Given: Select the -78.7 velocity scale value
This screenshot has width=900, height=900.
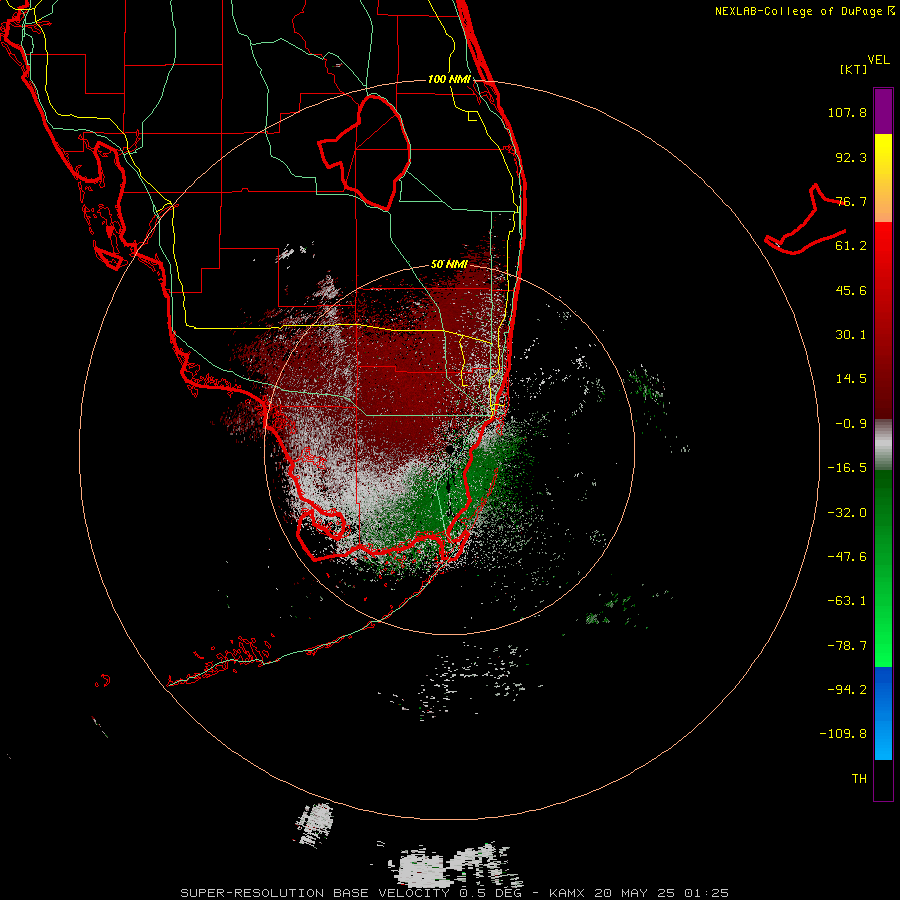Looking at the screenshot, I should [x=847, y=646].
